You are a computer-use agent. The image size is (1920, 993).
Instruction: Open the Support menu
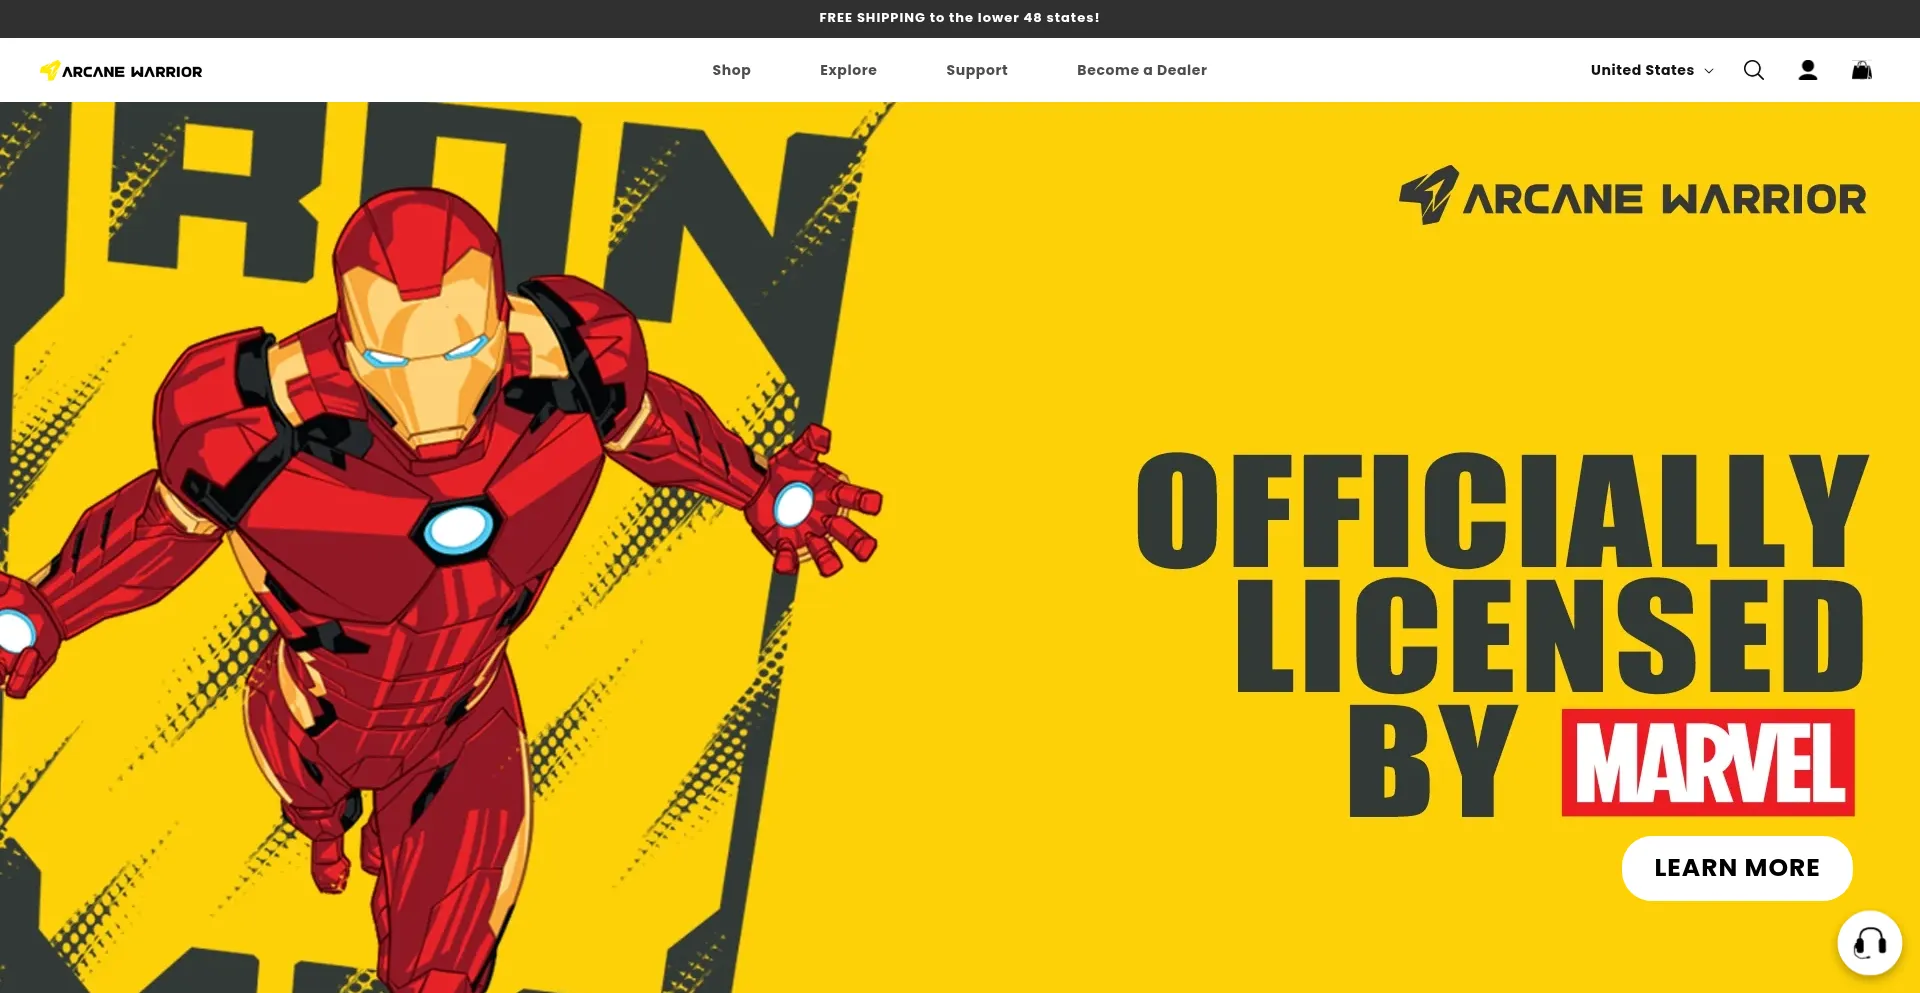(977, 70)
